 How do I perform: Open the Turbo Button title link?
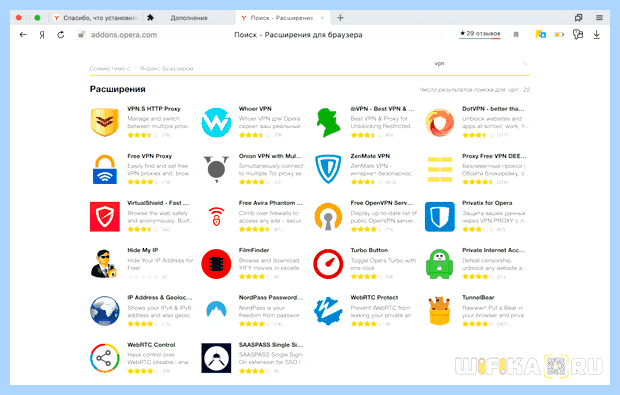(369, 250)
